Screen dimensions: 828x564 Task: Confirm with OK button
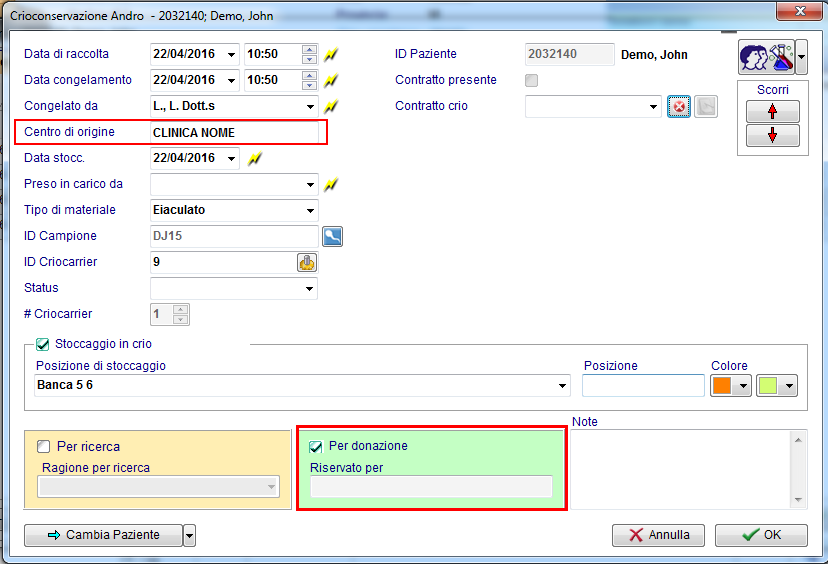click(x=761, y=535)
